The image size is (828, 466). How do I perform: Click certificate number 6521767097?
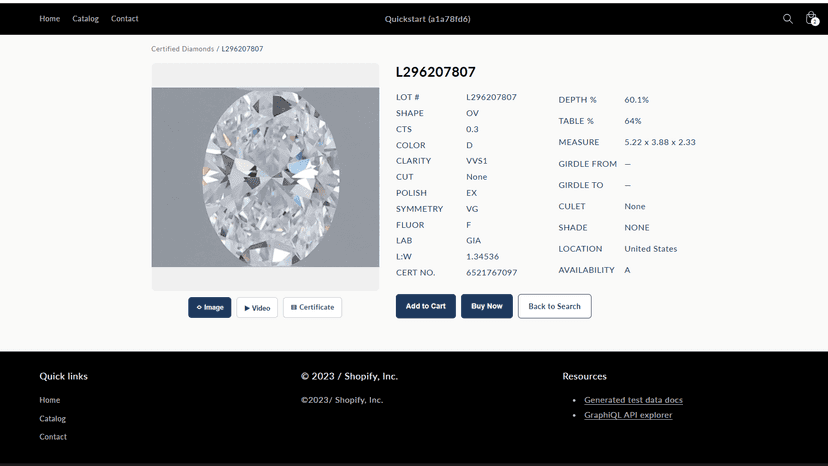[x=491, y=273]
